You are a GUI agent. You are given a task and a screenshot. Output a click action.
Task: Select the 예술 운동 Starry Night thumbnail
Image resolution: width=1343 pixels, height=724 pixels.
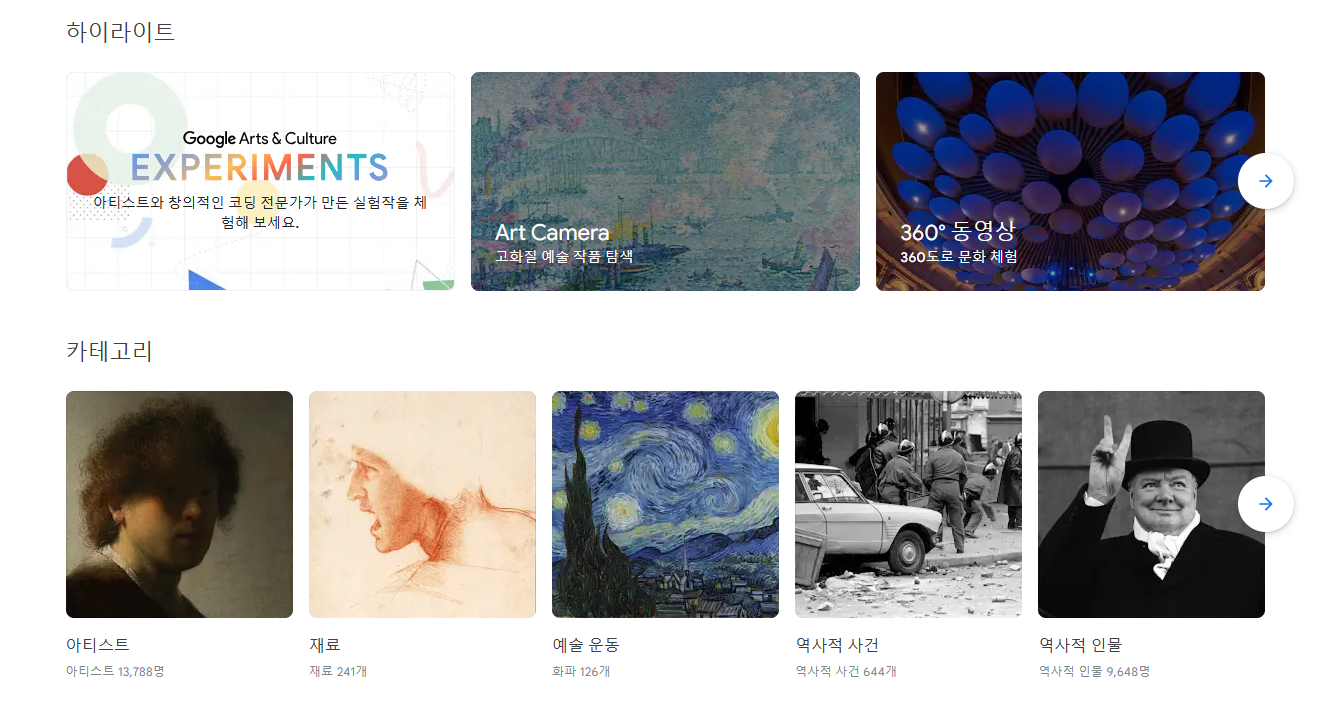pyautogui.click(x=665, y=504)
